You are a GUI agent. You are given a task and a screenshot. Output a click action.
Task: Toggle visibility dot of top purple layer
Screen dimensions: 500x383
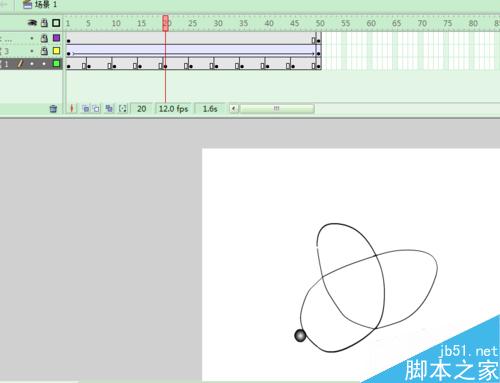click(x=32, y=39)
